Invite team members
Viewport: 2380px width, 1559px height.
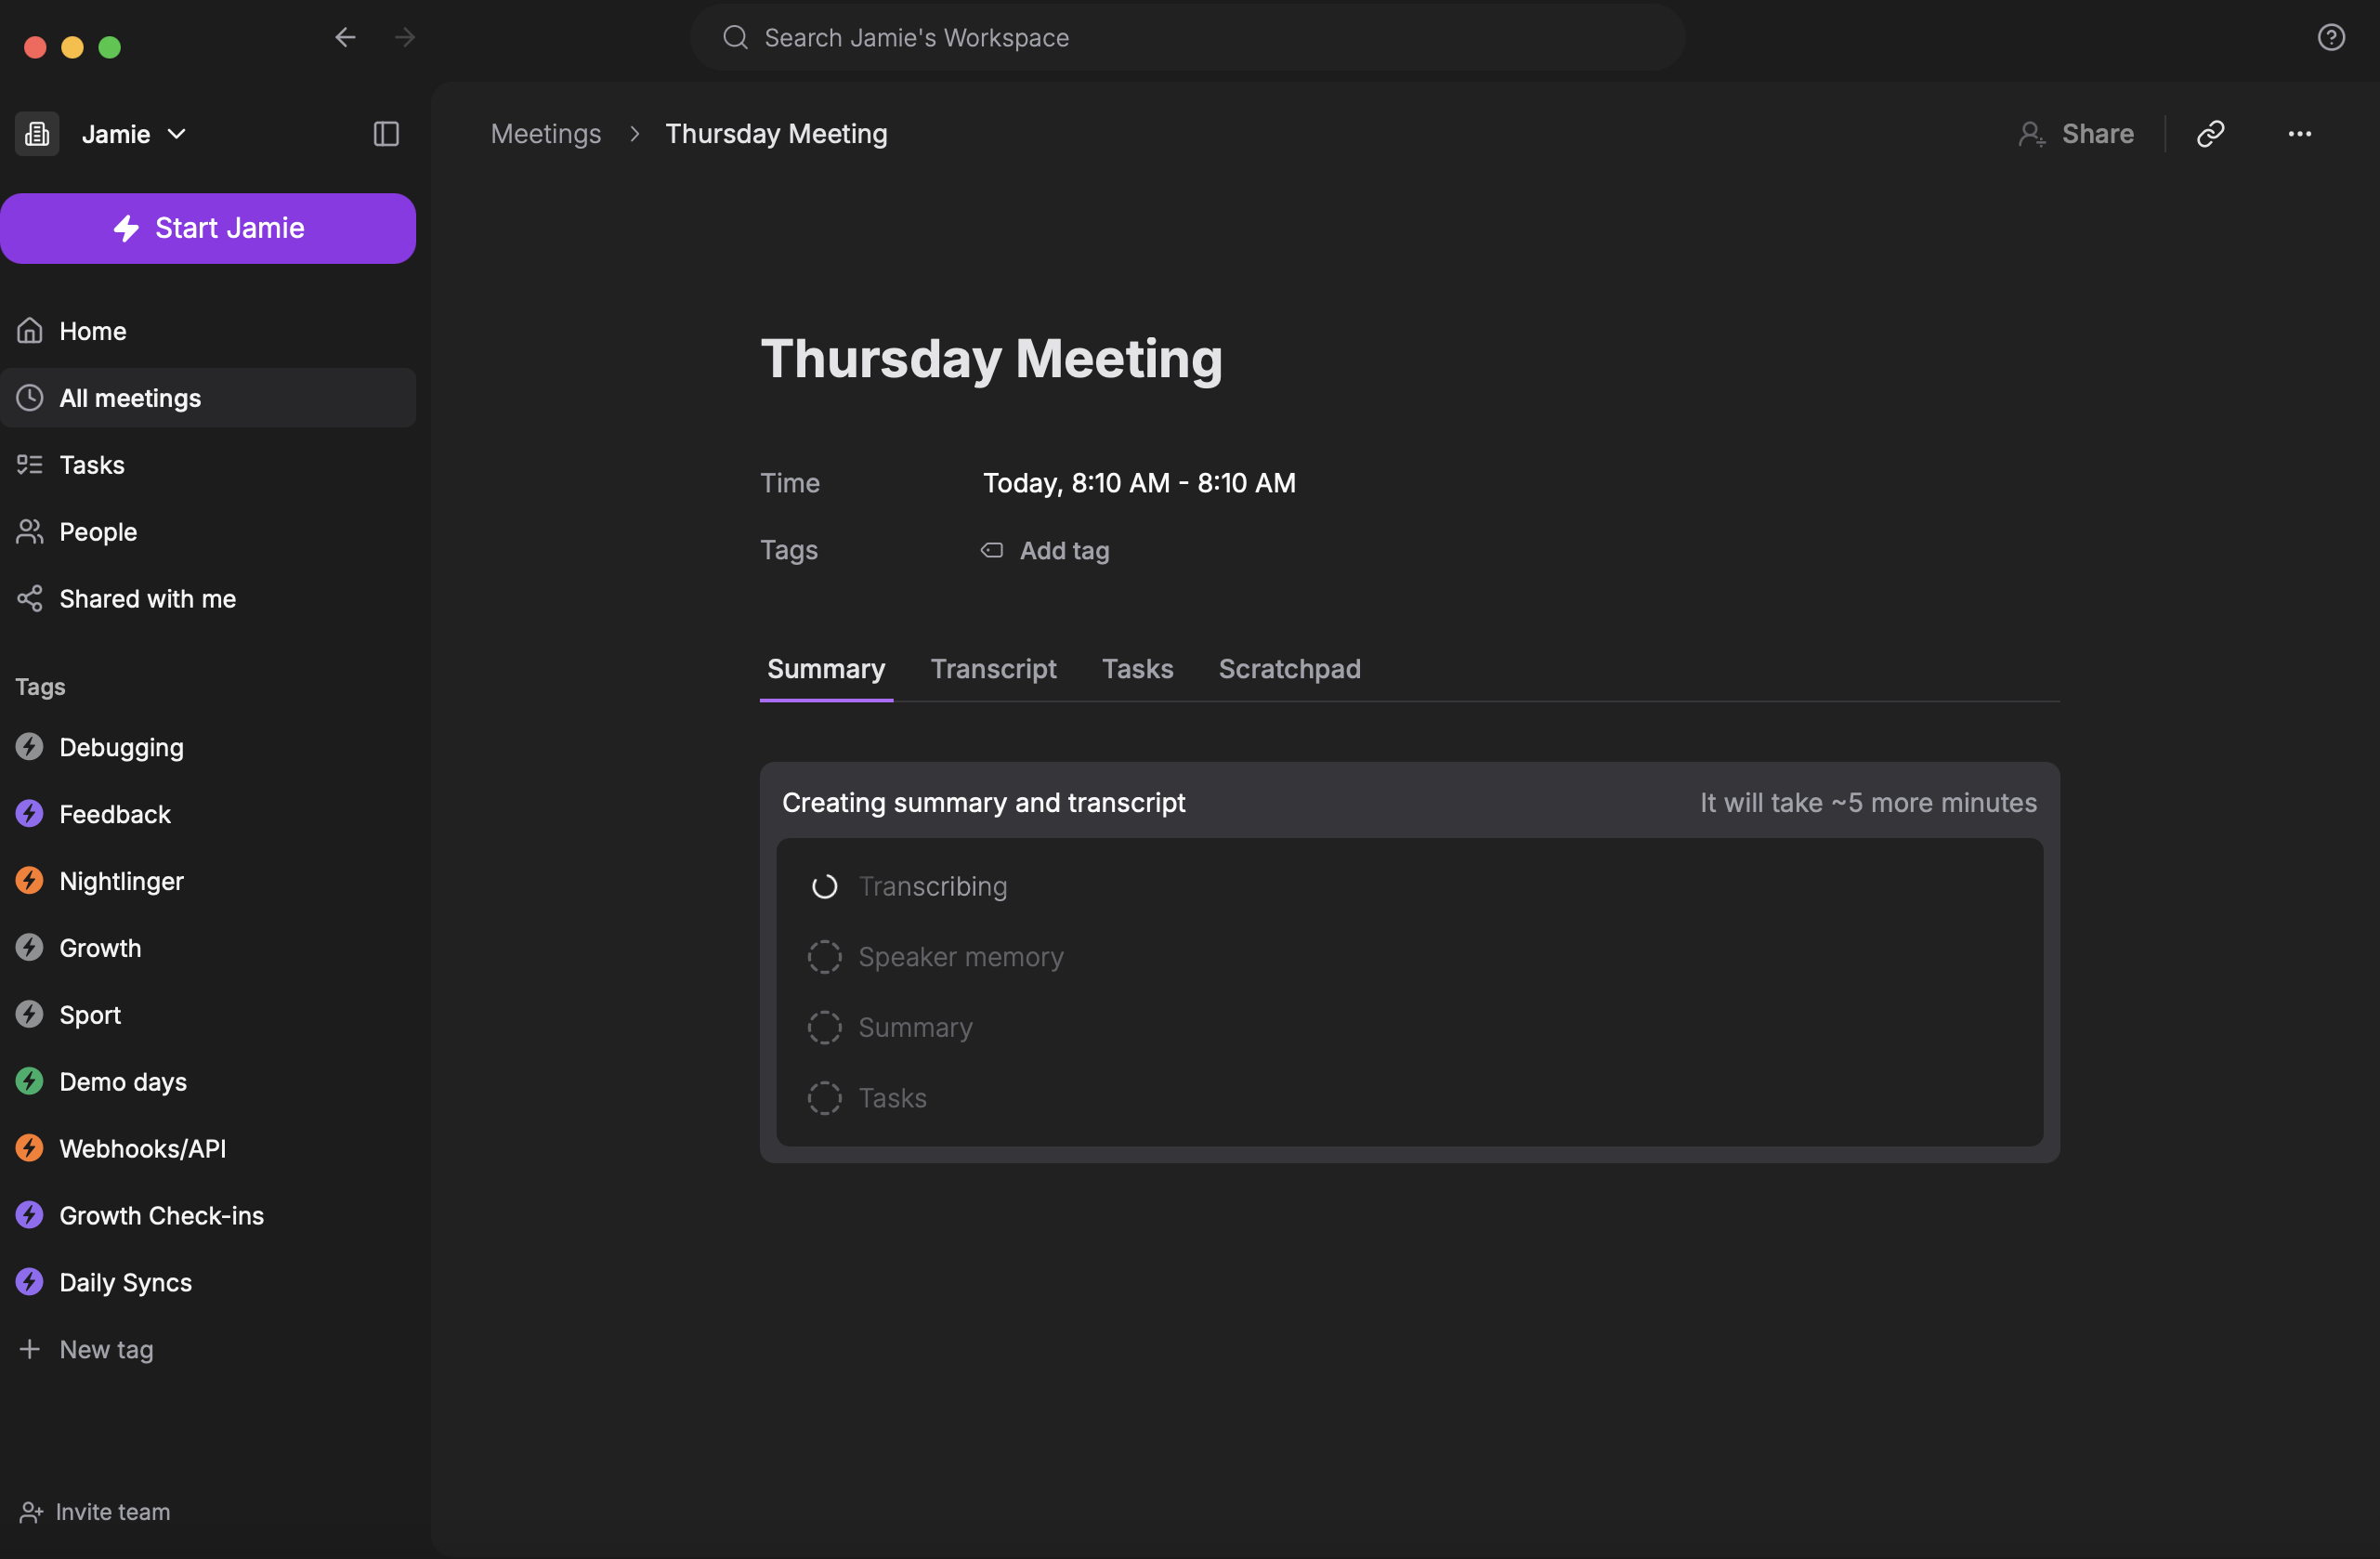[112, 1511]
